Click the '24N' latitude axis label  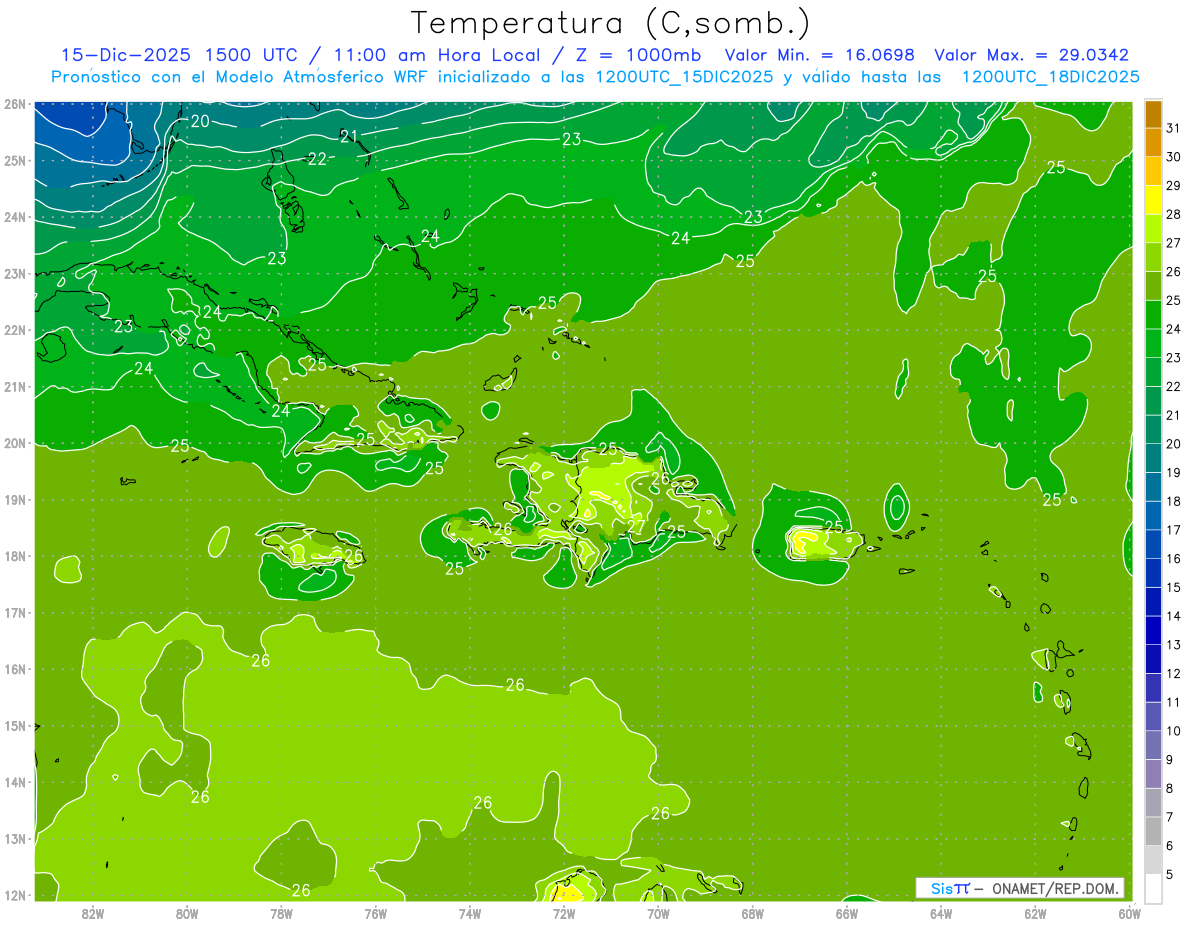pyautogui.click(x=15, y=217)
